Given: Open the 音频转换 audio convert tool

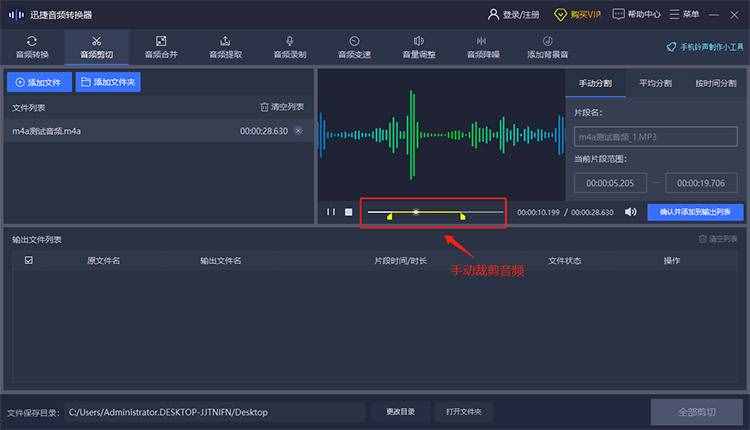Looking at the screenshot, I should [x=32, y=47].
